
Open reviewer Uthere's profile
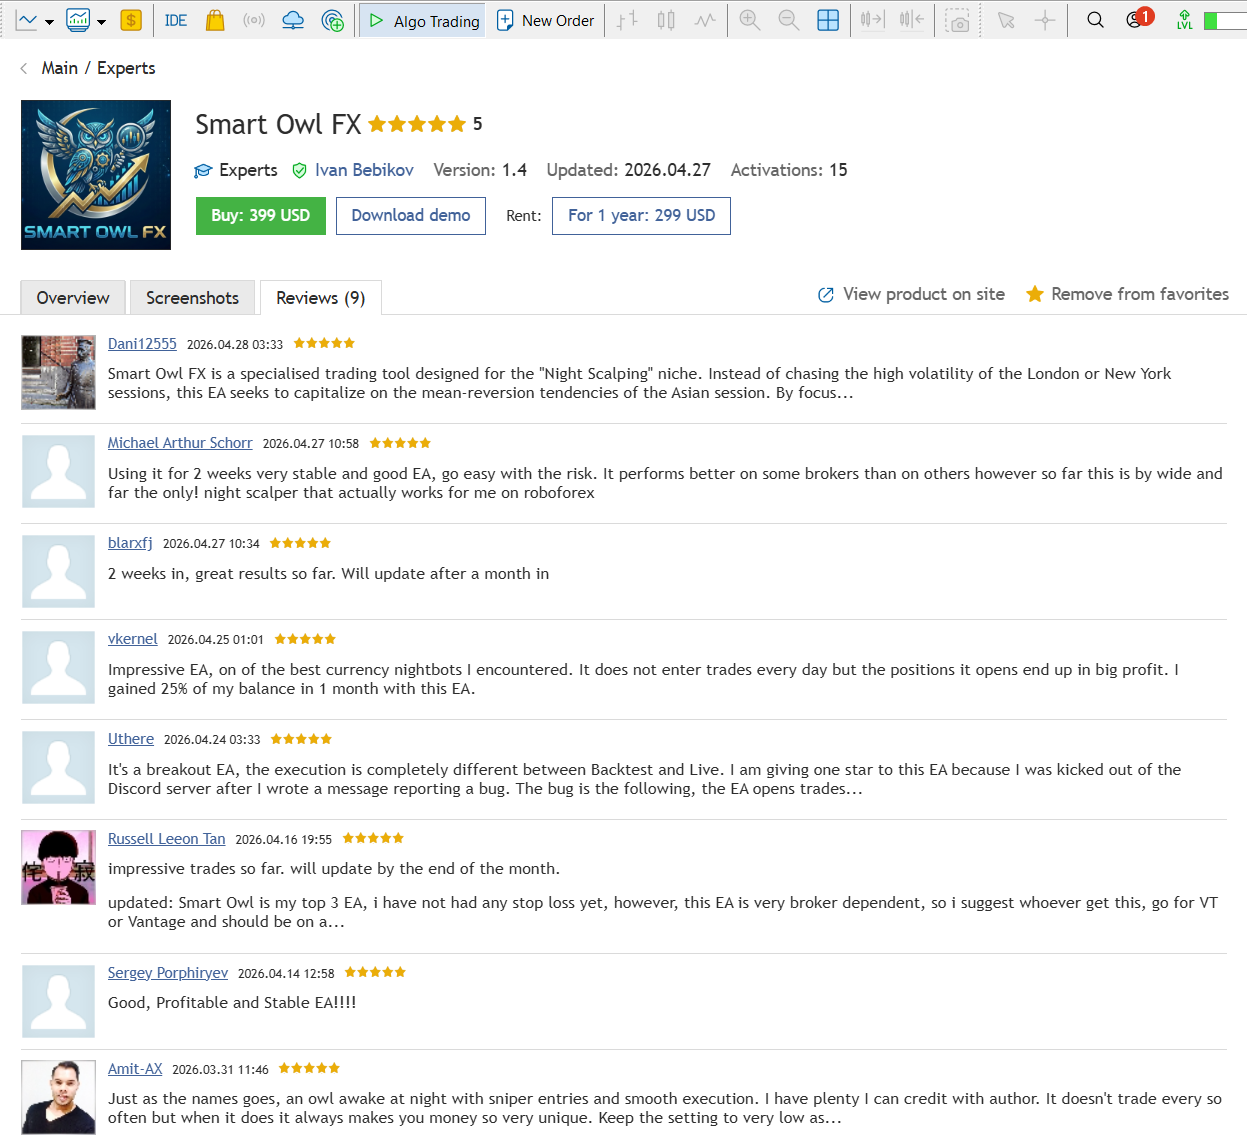(131, 739)
